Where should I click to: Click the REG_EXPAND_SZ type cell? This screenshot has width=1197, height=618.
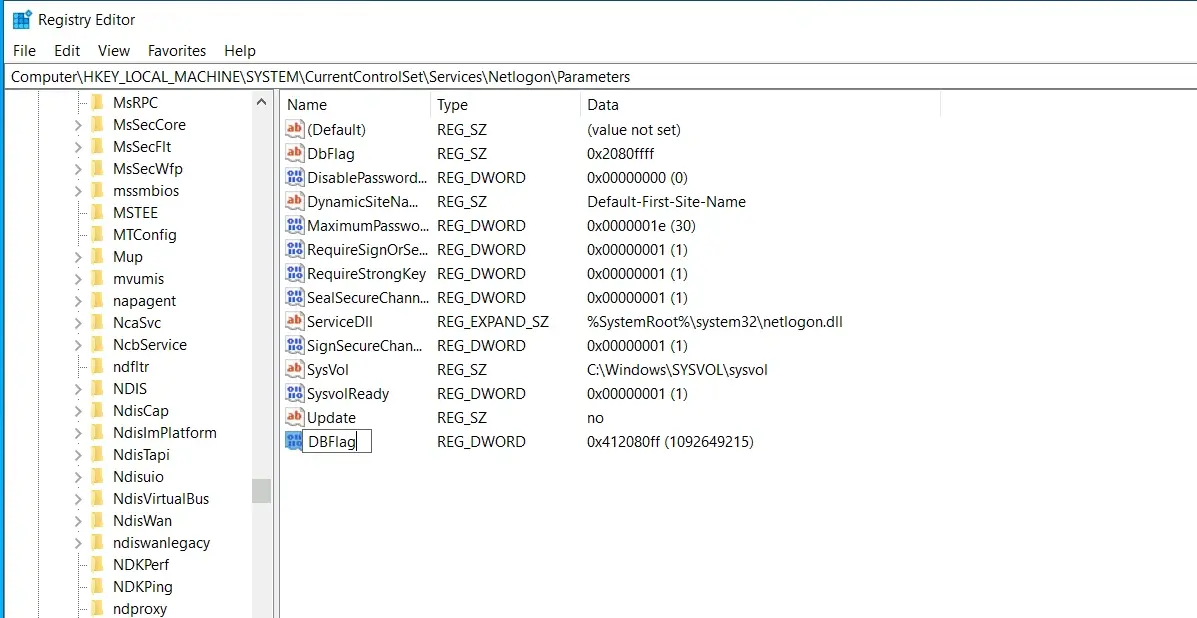point(492,321)
